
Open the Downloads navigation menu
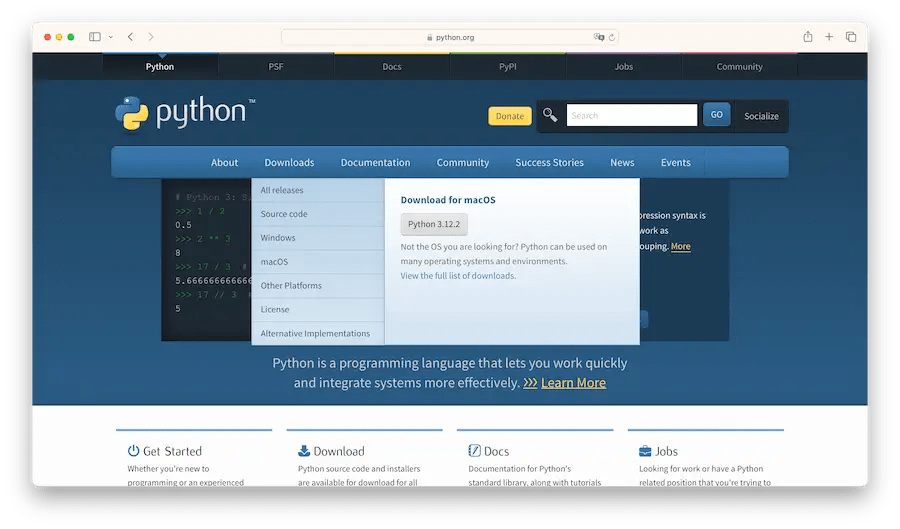289,162
